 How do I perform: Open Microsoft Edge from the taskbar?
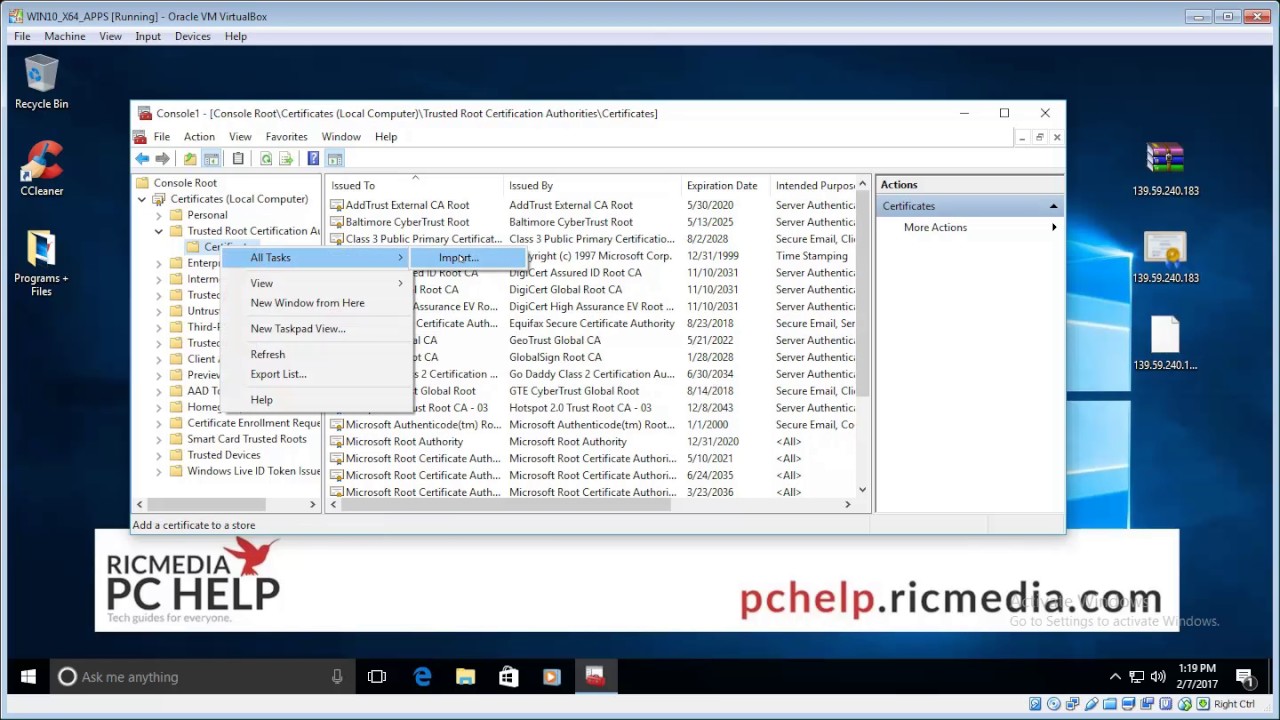(x=423, y=677)
